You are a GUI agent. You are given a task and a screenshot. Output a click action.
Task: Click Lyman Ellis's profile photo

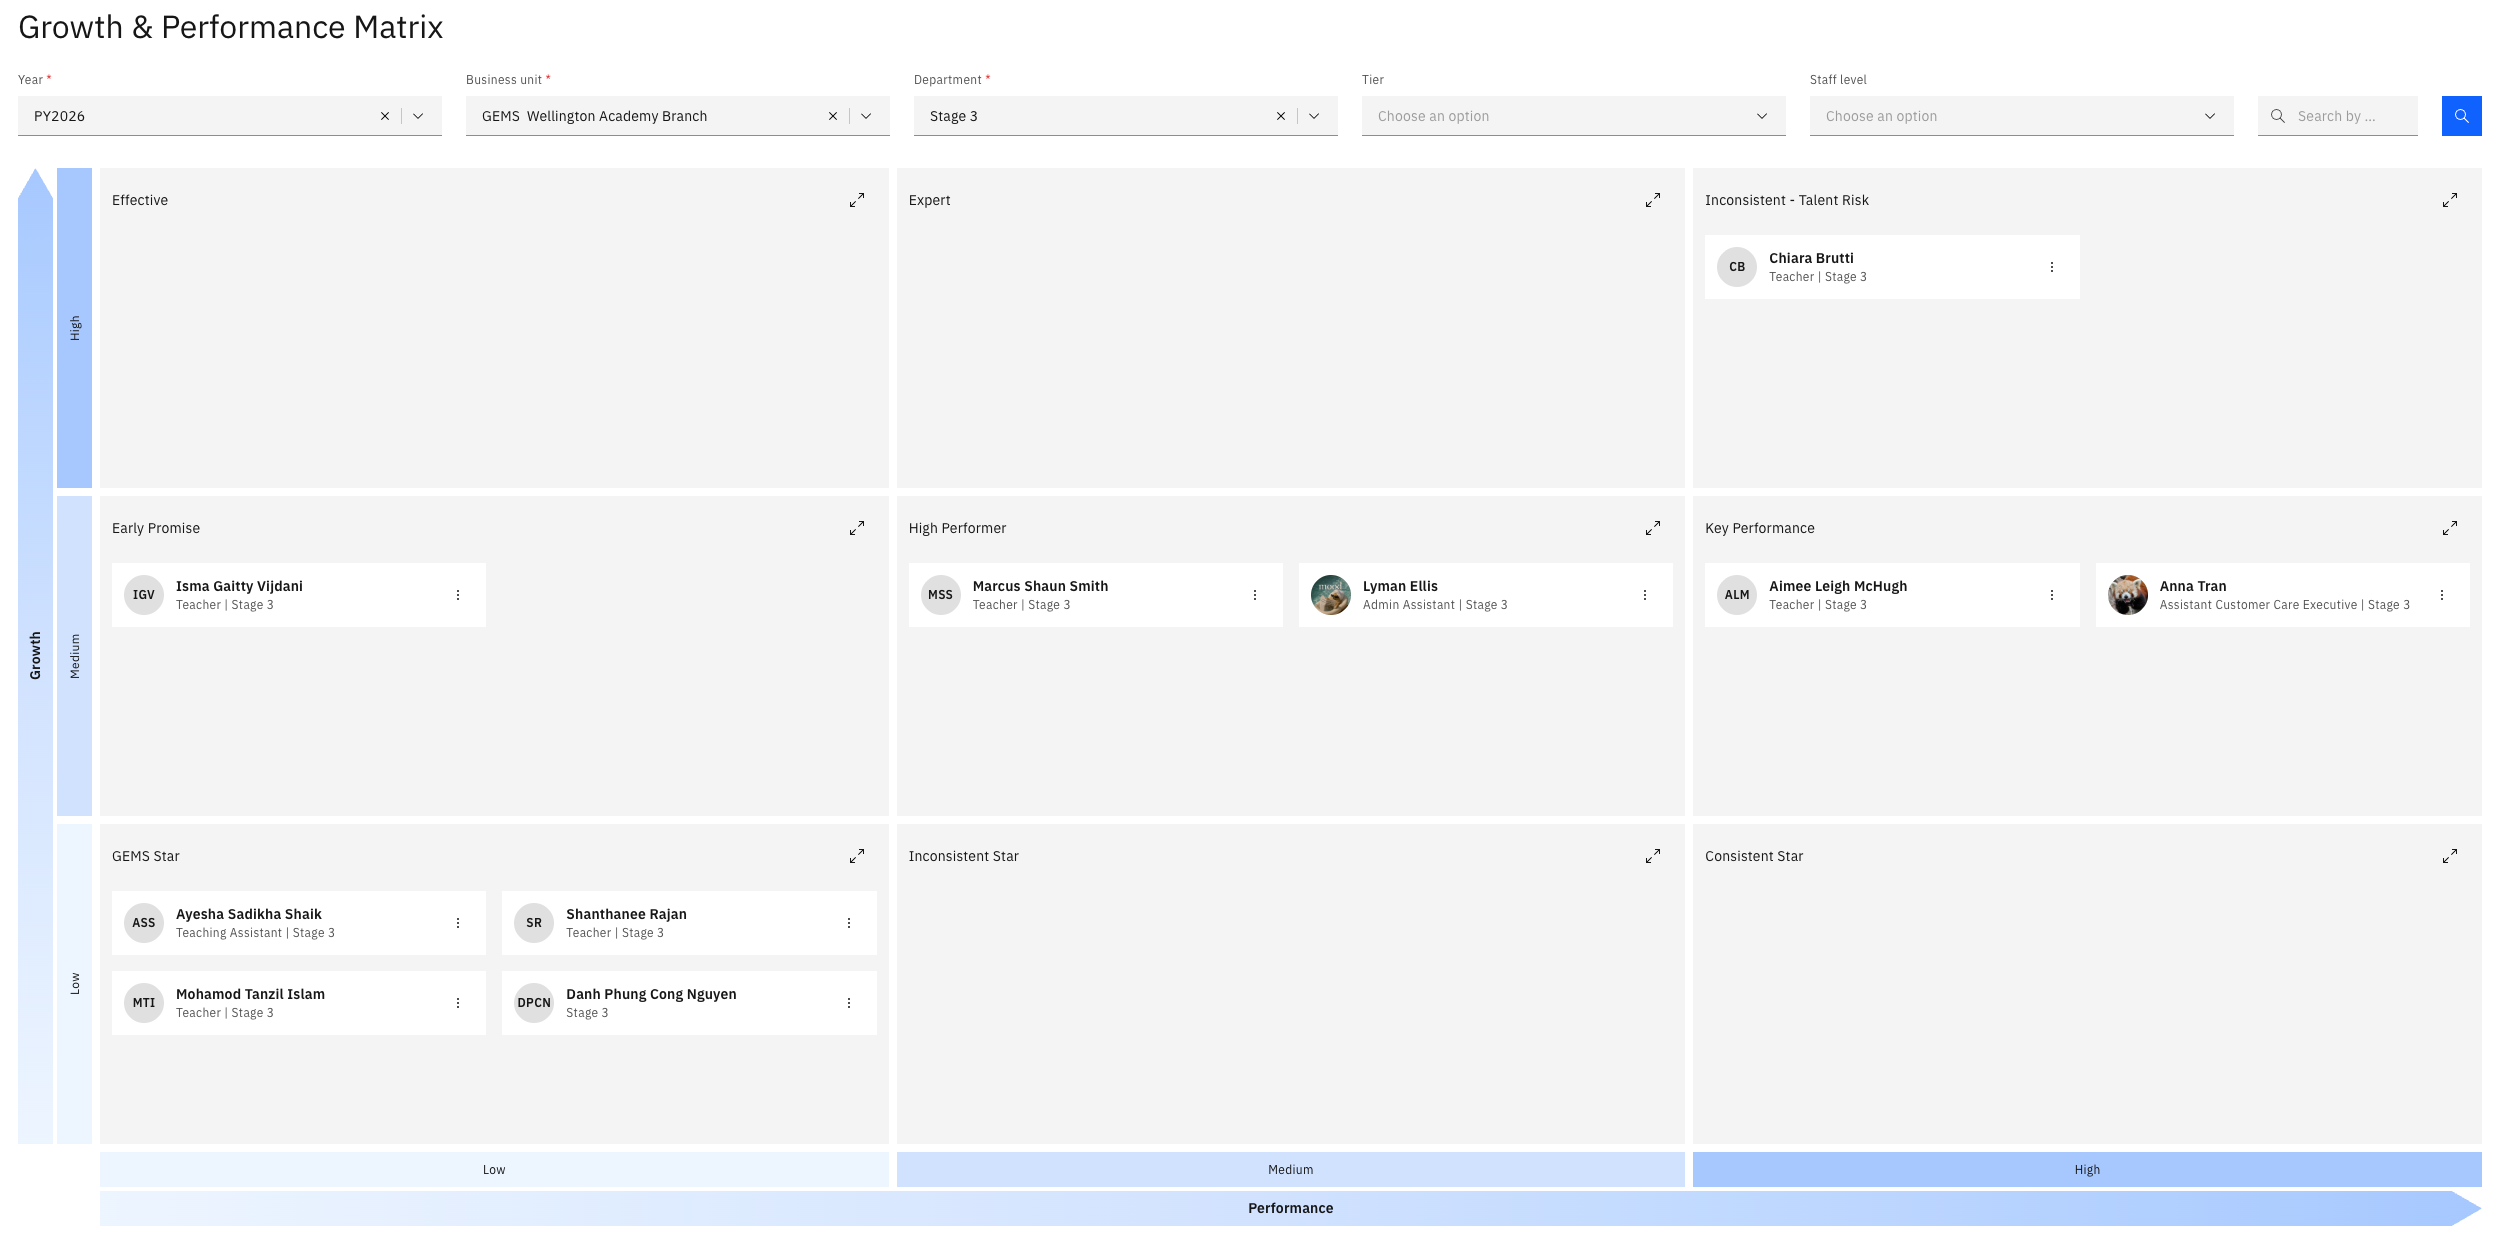[x=1331, y=595]
